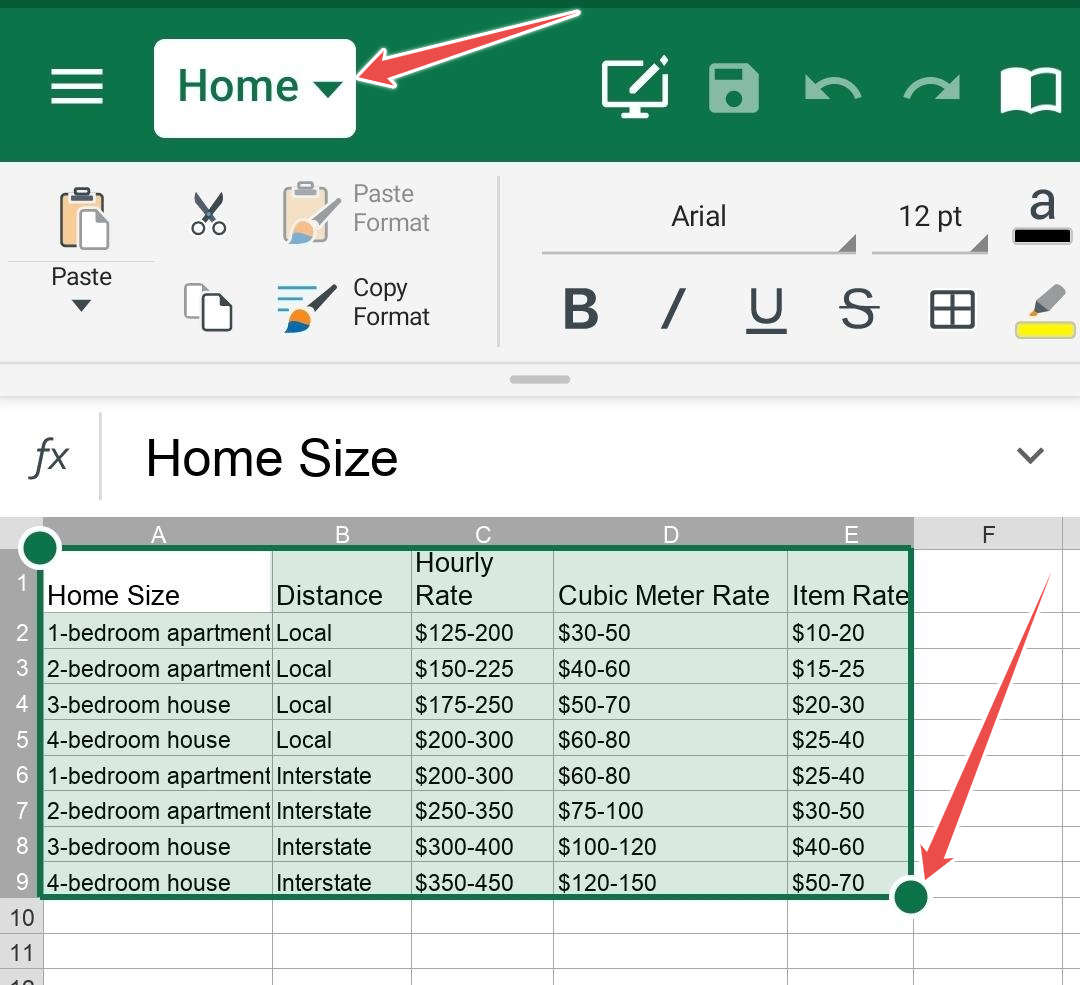Click the Paste Format button
Screen dimensions: 1080x985
coord(355,209)
